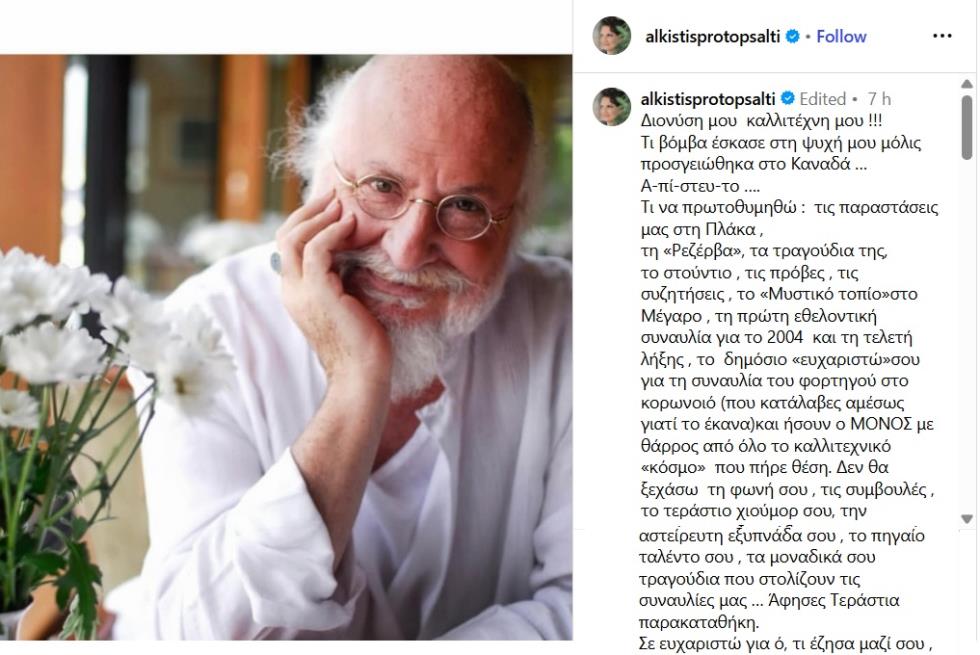
Task: Click the caption scrollbar thumb
Action: (967, 127)
